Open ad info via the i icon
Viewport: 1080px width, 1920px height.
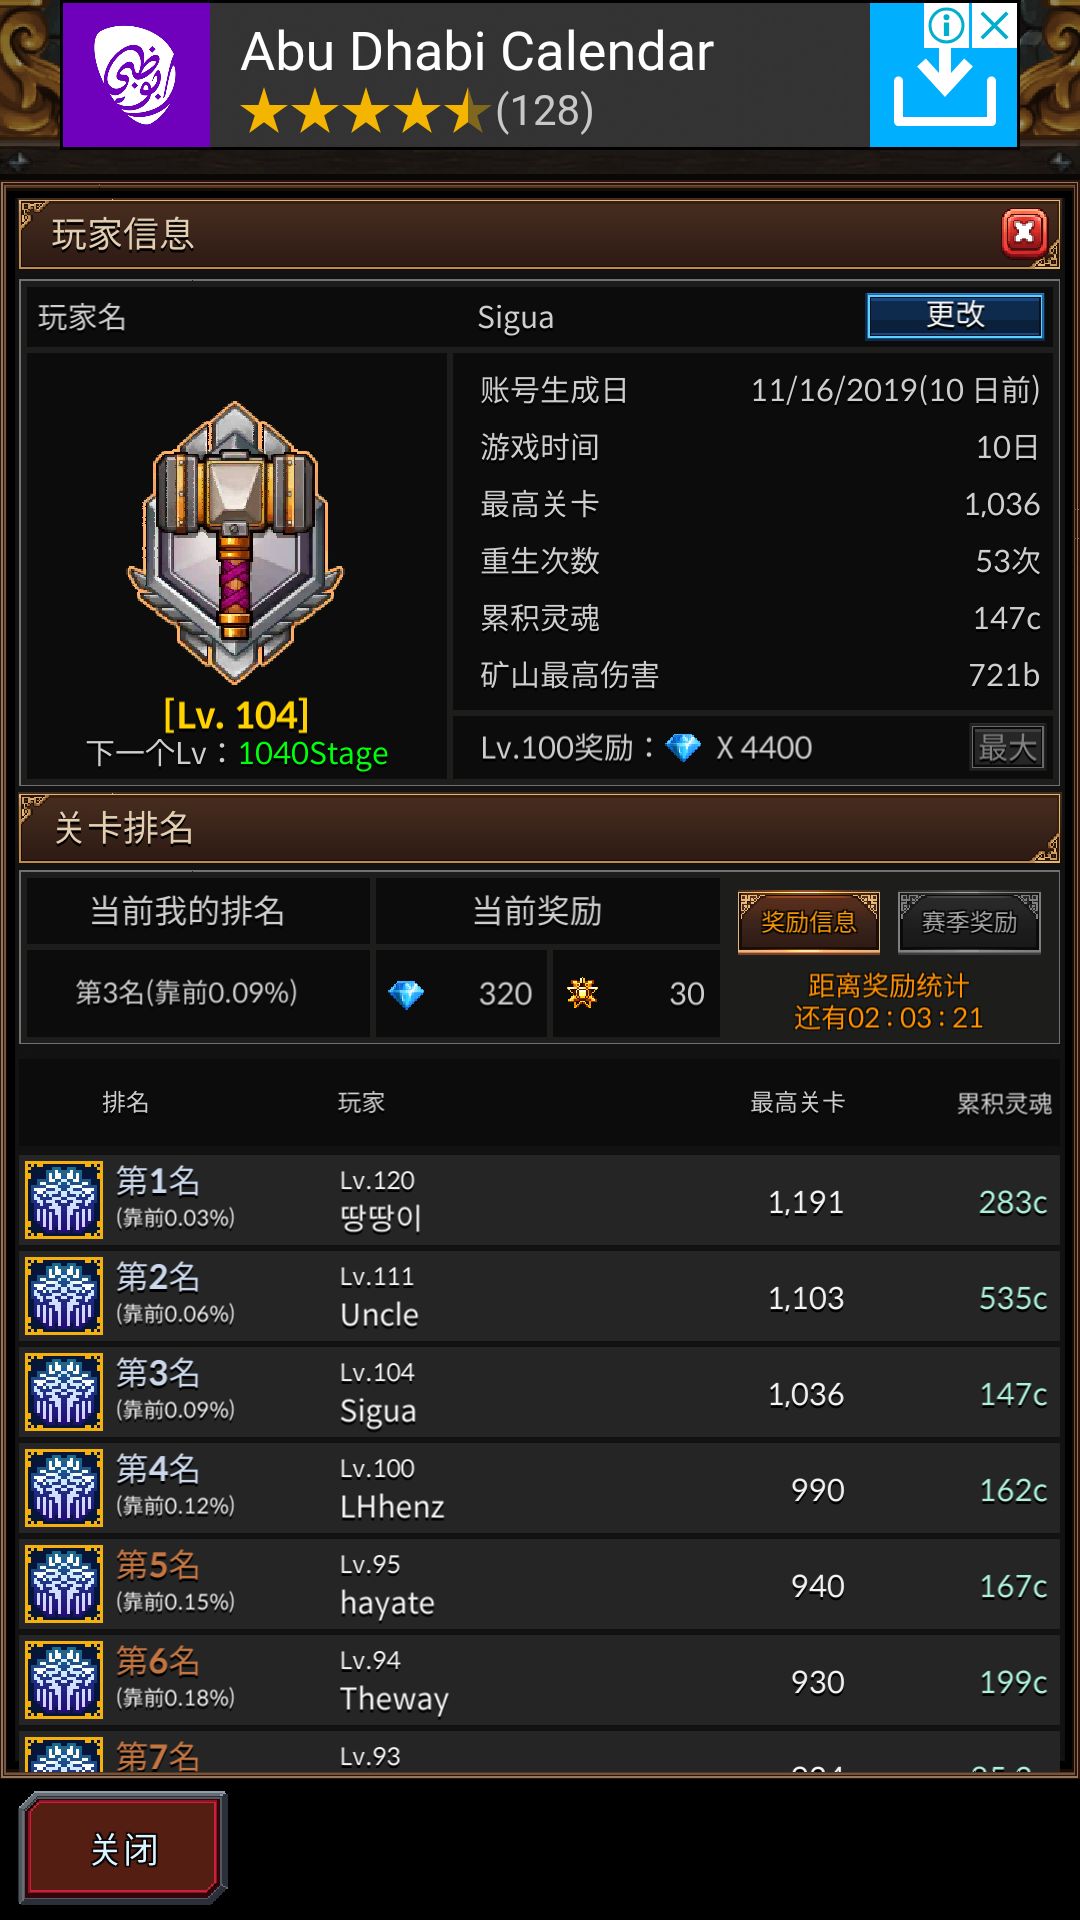click(946, 25)
